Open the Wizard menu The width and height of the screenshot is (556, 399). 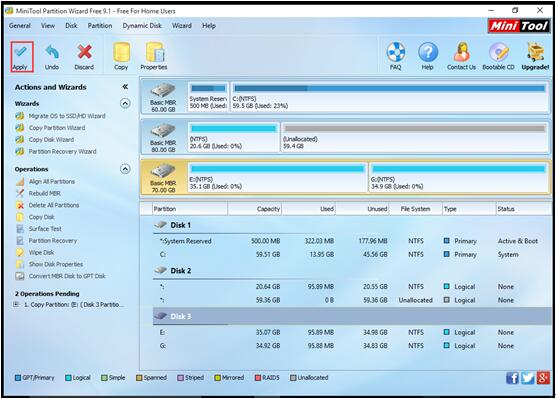tap(182, 26)
